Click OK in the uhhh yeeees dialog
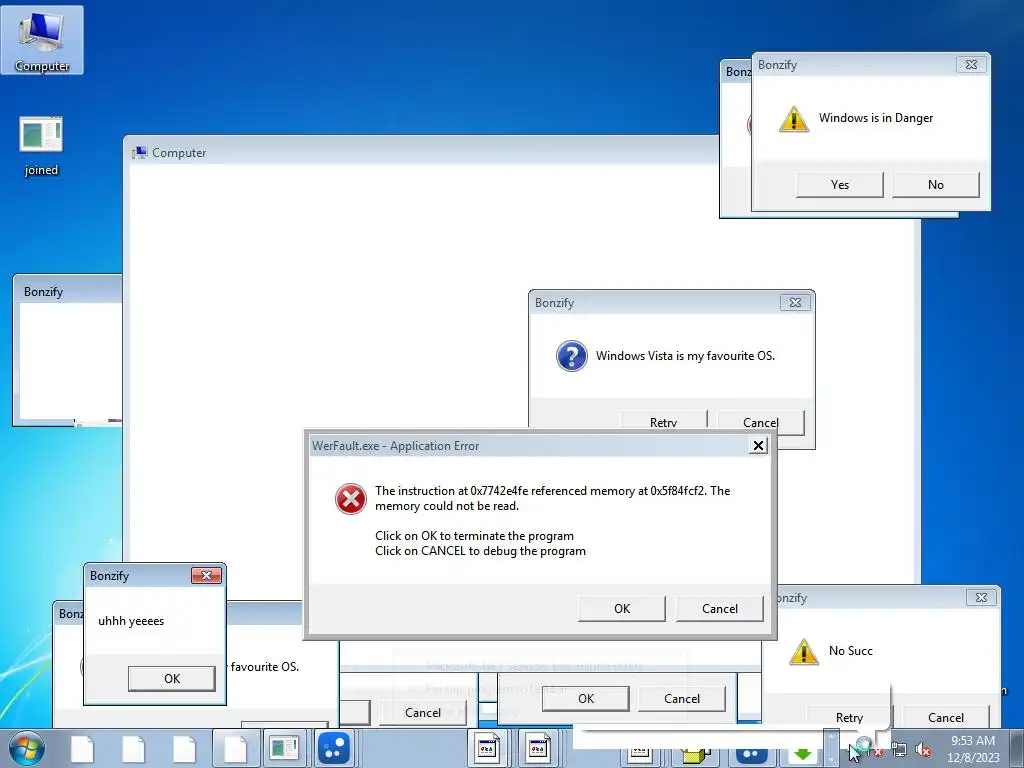Image resolution: width=1024 pixels, height=768 pixels. pyautogui.click(x=172, y=679)
